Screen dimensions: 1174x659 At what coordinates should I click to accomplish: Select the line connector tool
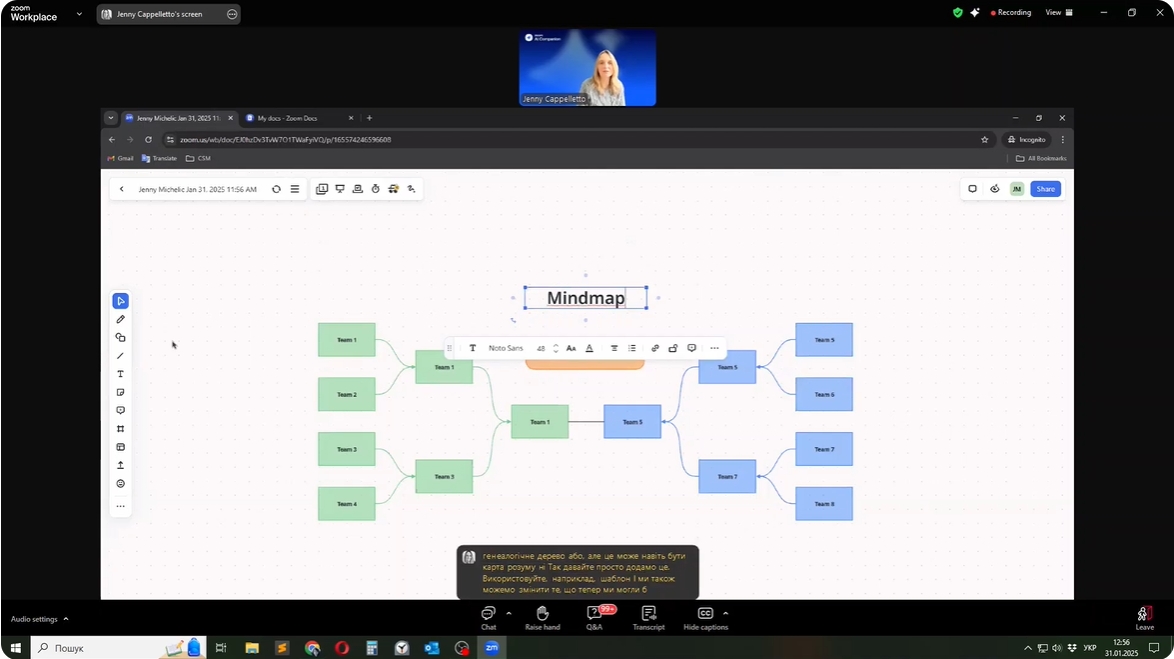121,356
